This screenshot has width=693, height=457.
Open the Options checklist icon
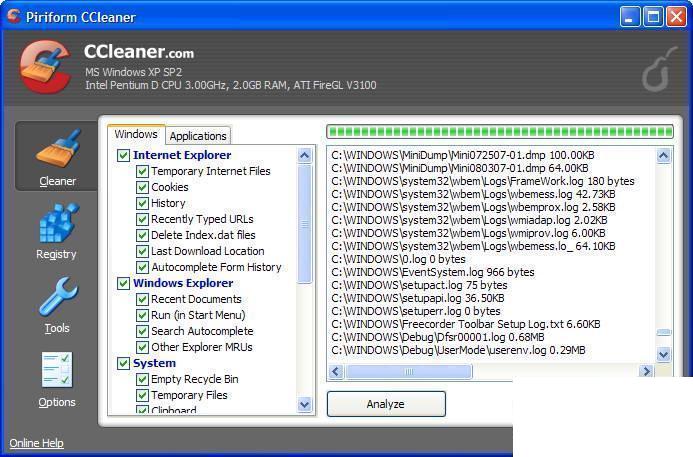[57, 369]
